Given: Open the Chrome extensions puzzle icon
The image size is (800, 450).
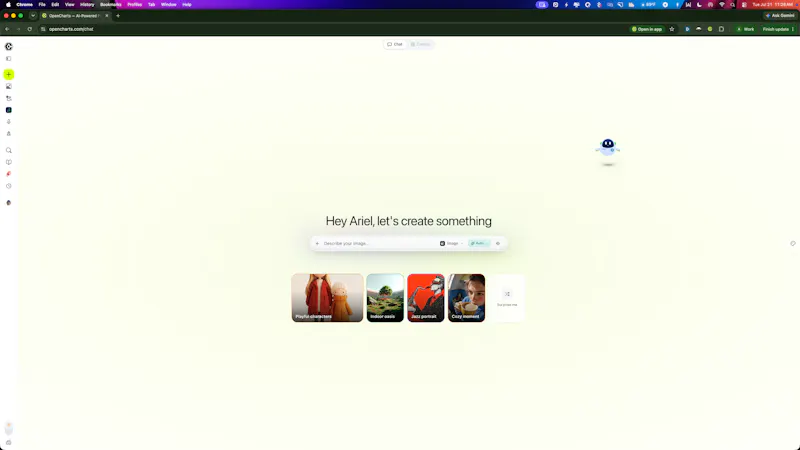Looking at the screenshot, I should [x=721, y=29].
